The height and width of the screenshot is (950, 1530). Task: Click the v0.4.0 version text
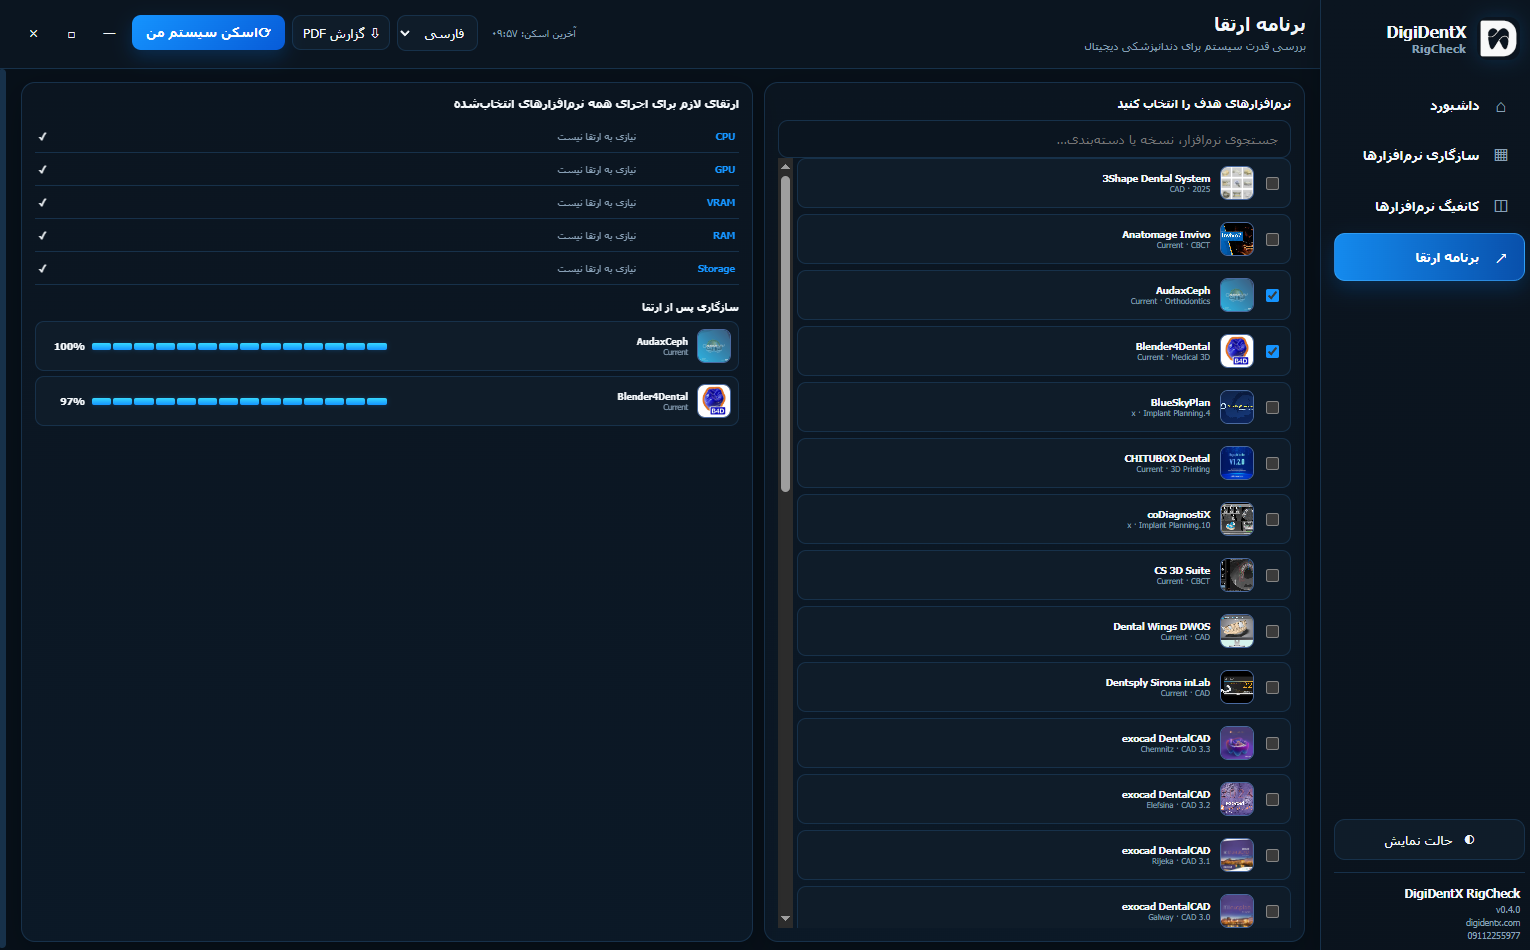click(x=1508, y=910)
